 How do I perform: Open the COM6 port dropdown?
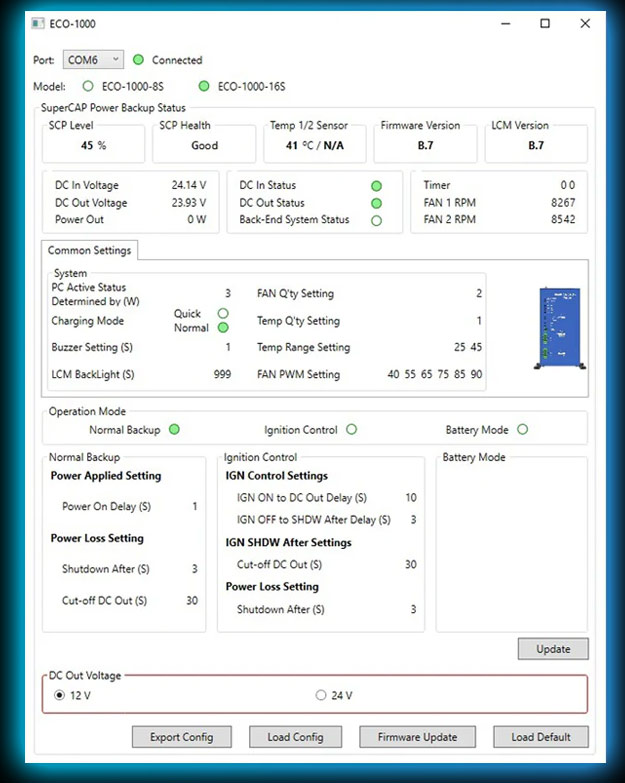tap(93, 60)
